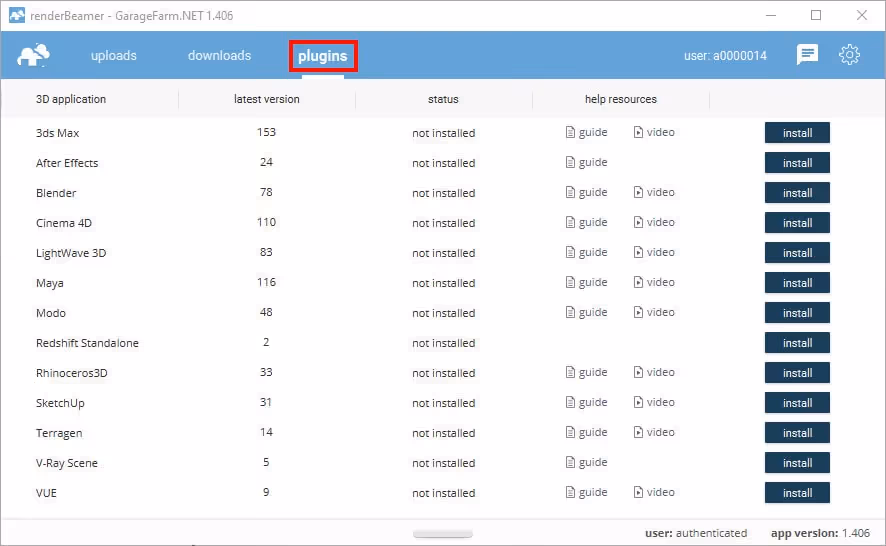
Task: Install the Modo plugin
Action: pyautogui.click(x=797, y=313)
